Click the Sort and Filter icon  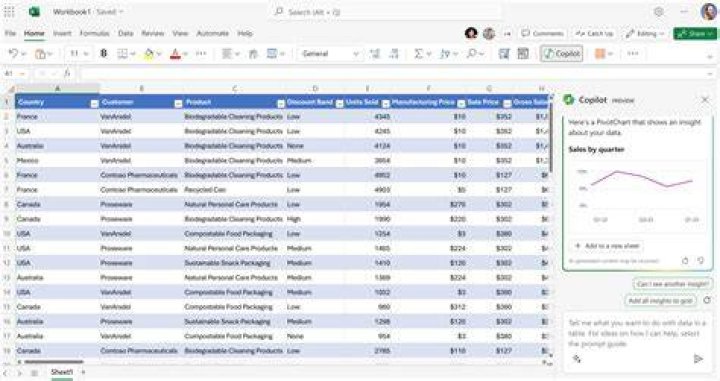[444, 54]
